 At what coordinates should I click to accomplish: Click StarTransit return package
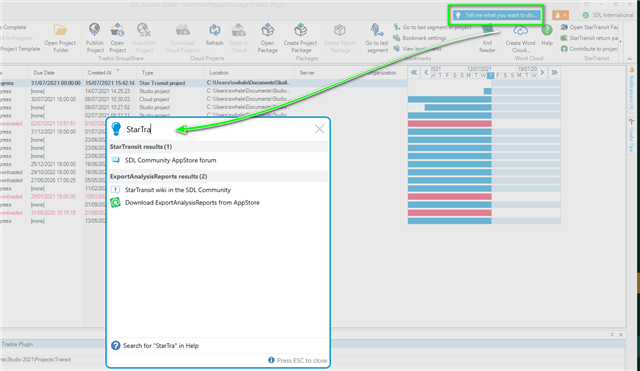[x=589, y=38]
